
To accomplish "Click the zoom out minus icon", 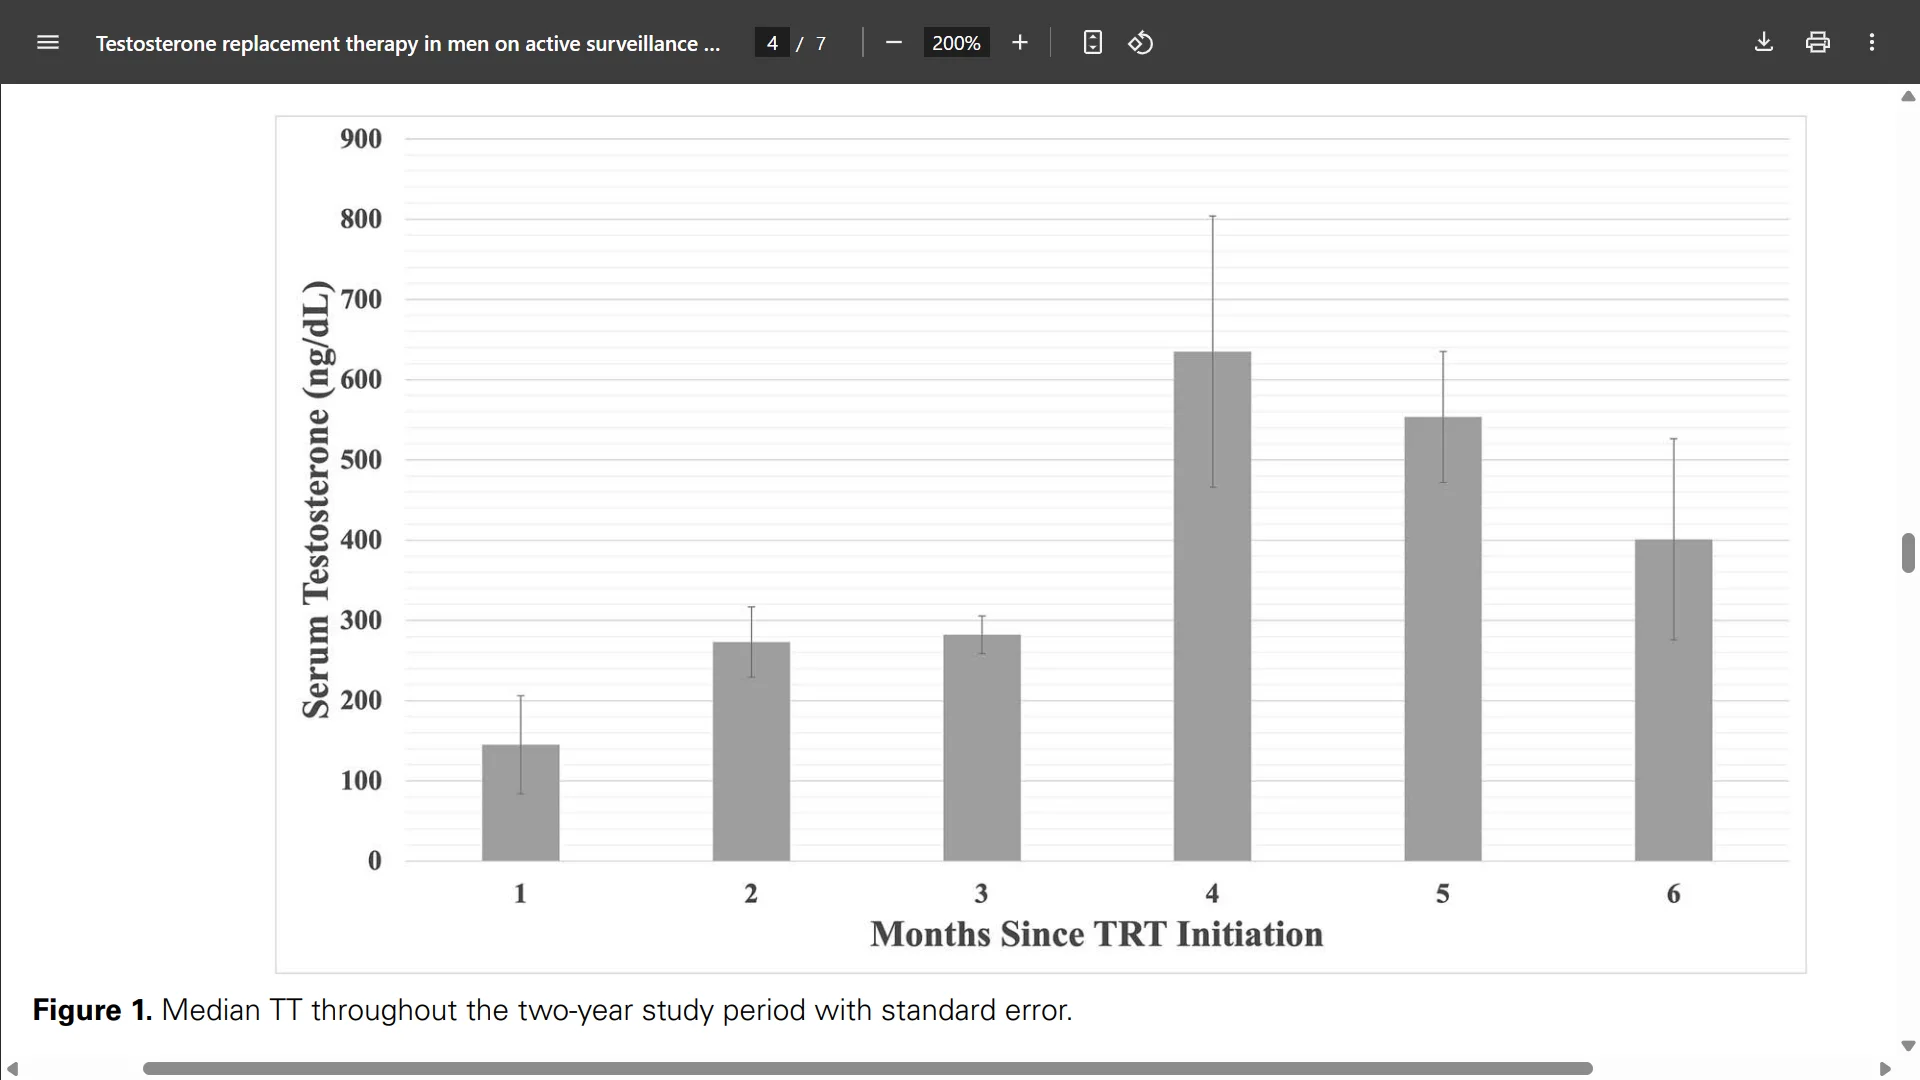I will (894, 42).
